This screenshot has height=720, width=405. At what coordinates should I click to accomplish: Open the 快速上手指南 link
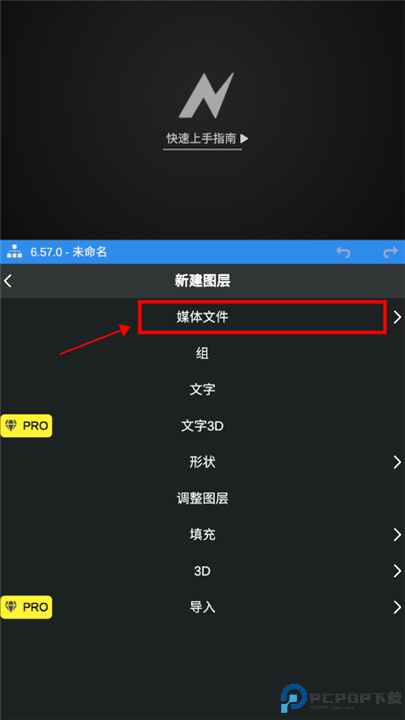coord(202,138)
